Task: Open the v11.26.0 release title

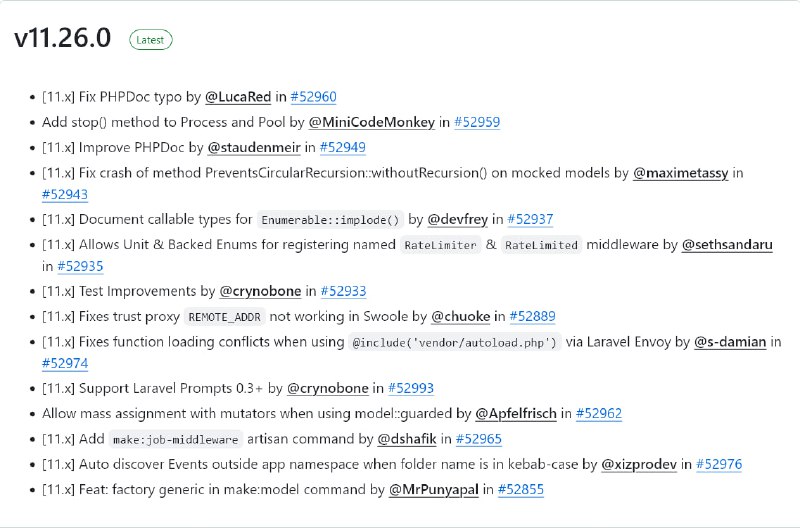Action: pos(62,38)
